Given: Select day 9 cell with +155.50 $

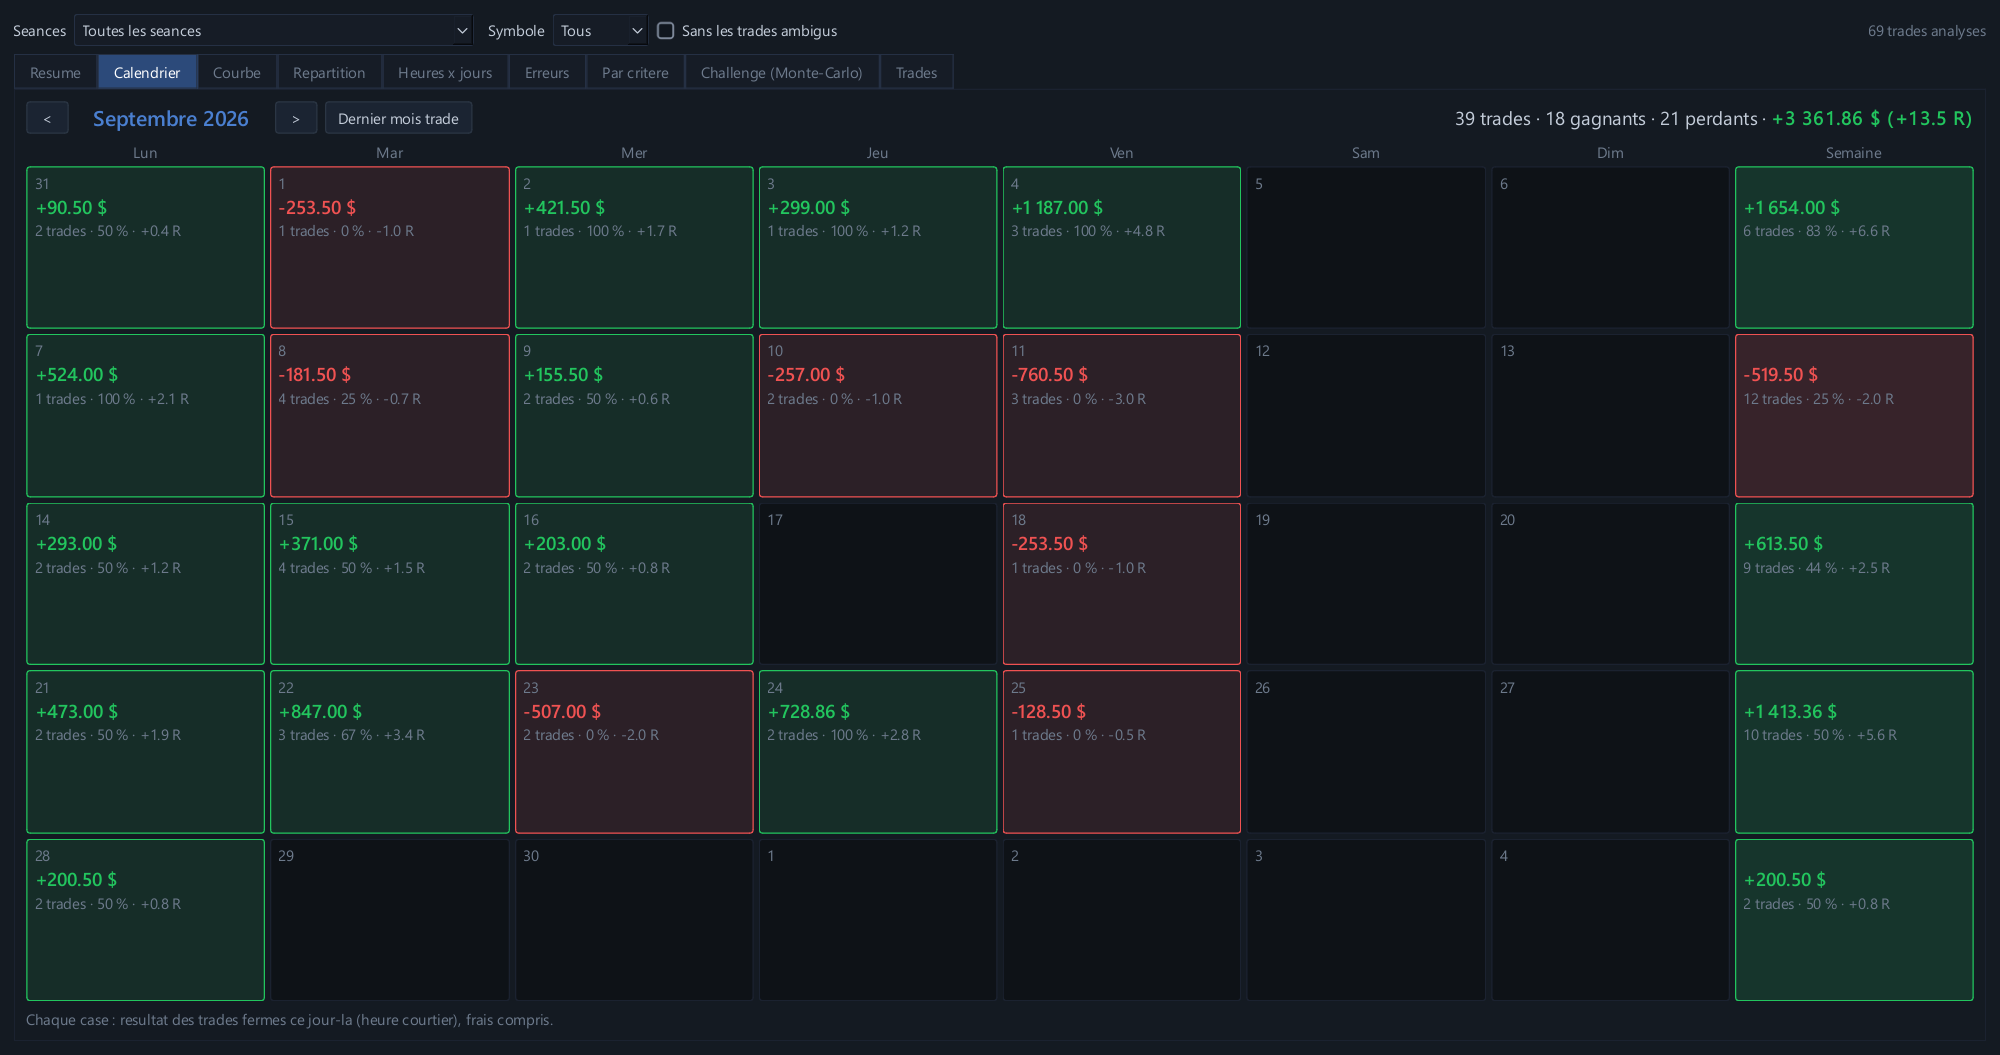Looking at the screenshot, I should [x=634, y=415].
